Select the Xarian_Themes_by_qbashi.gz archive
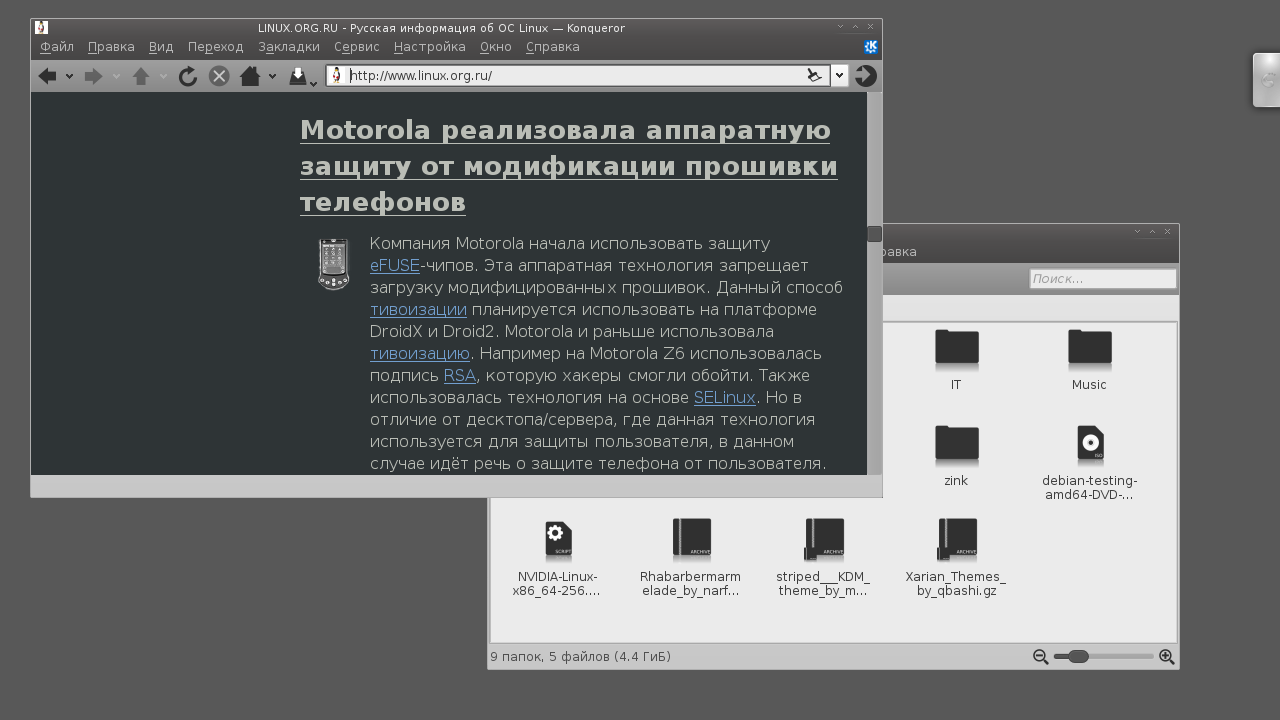Screen dimensions: 1280x720 [x=956, y=558]
